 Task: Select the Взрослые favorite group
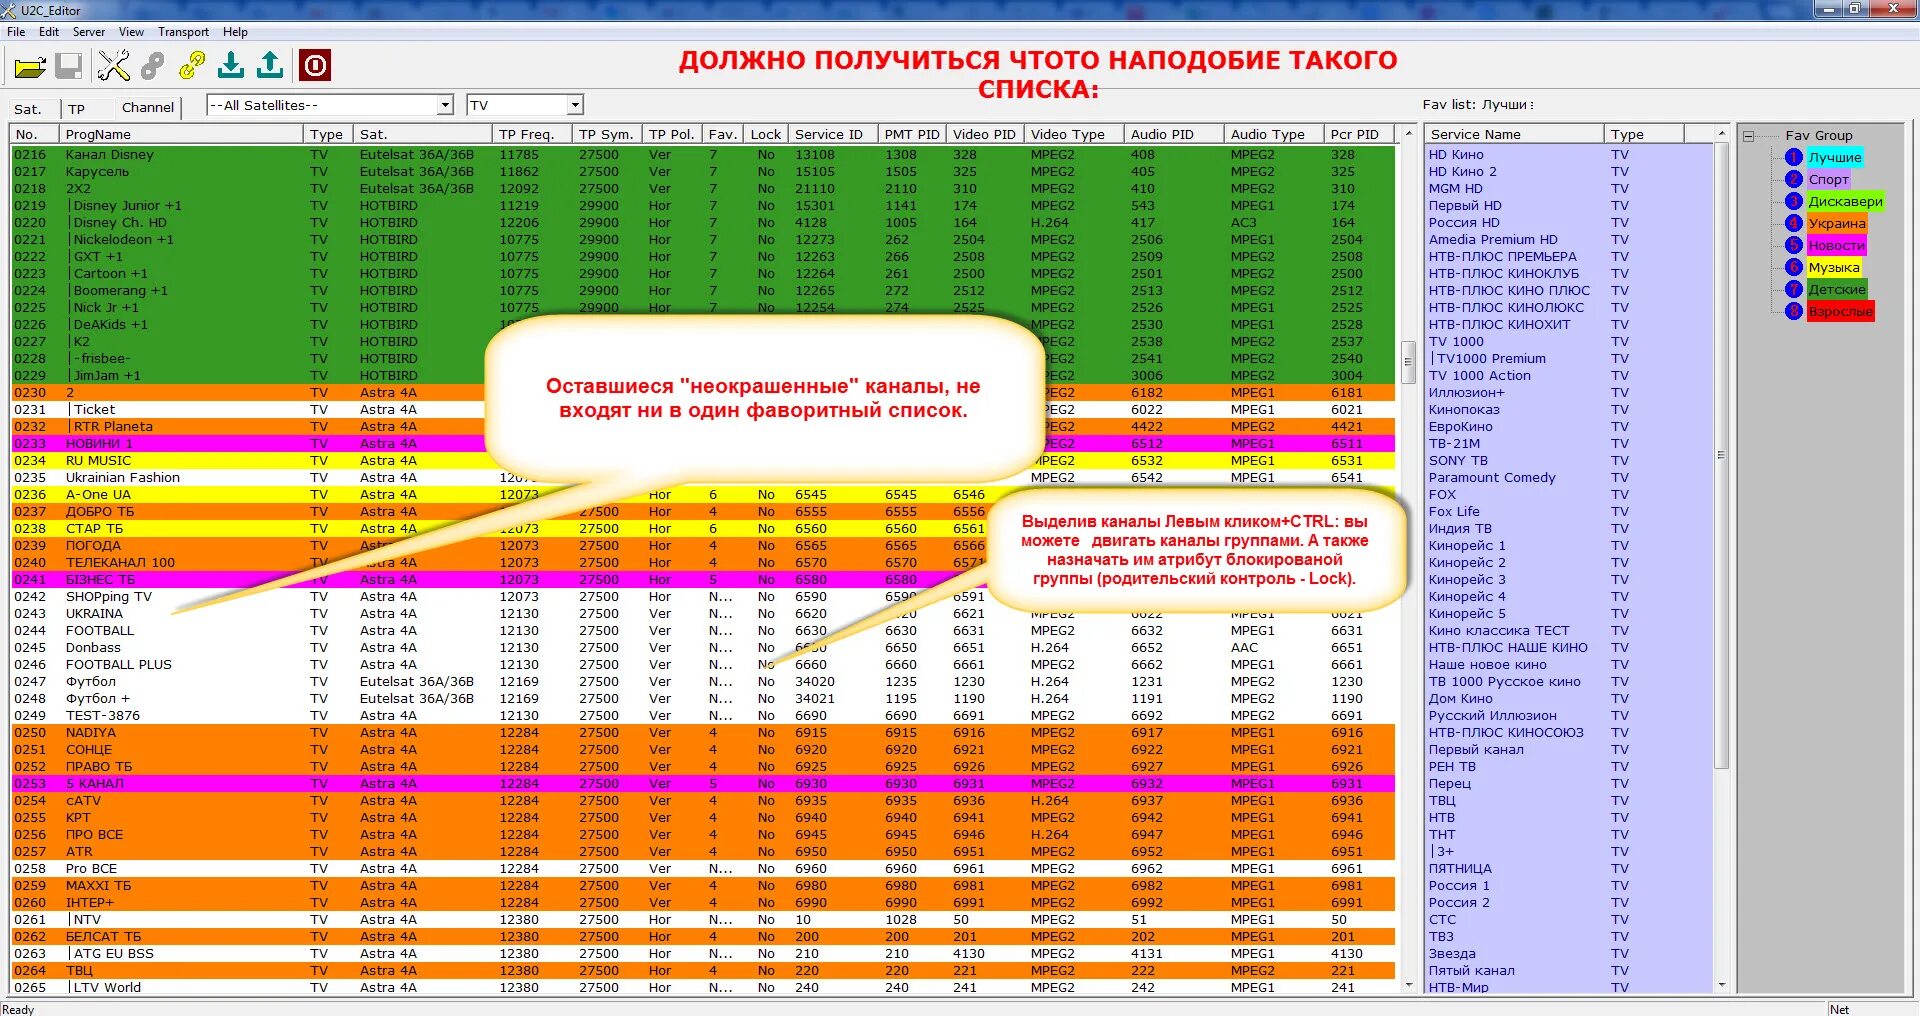pos(1840,311)
